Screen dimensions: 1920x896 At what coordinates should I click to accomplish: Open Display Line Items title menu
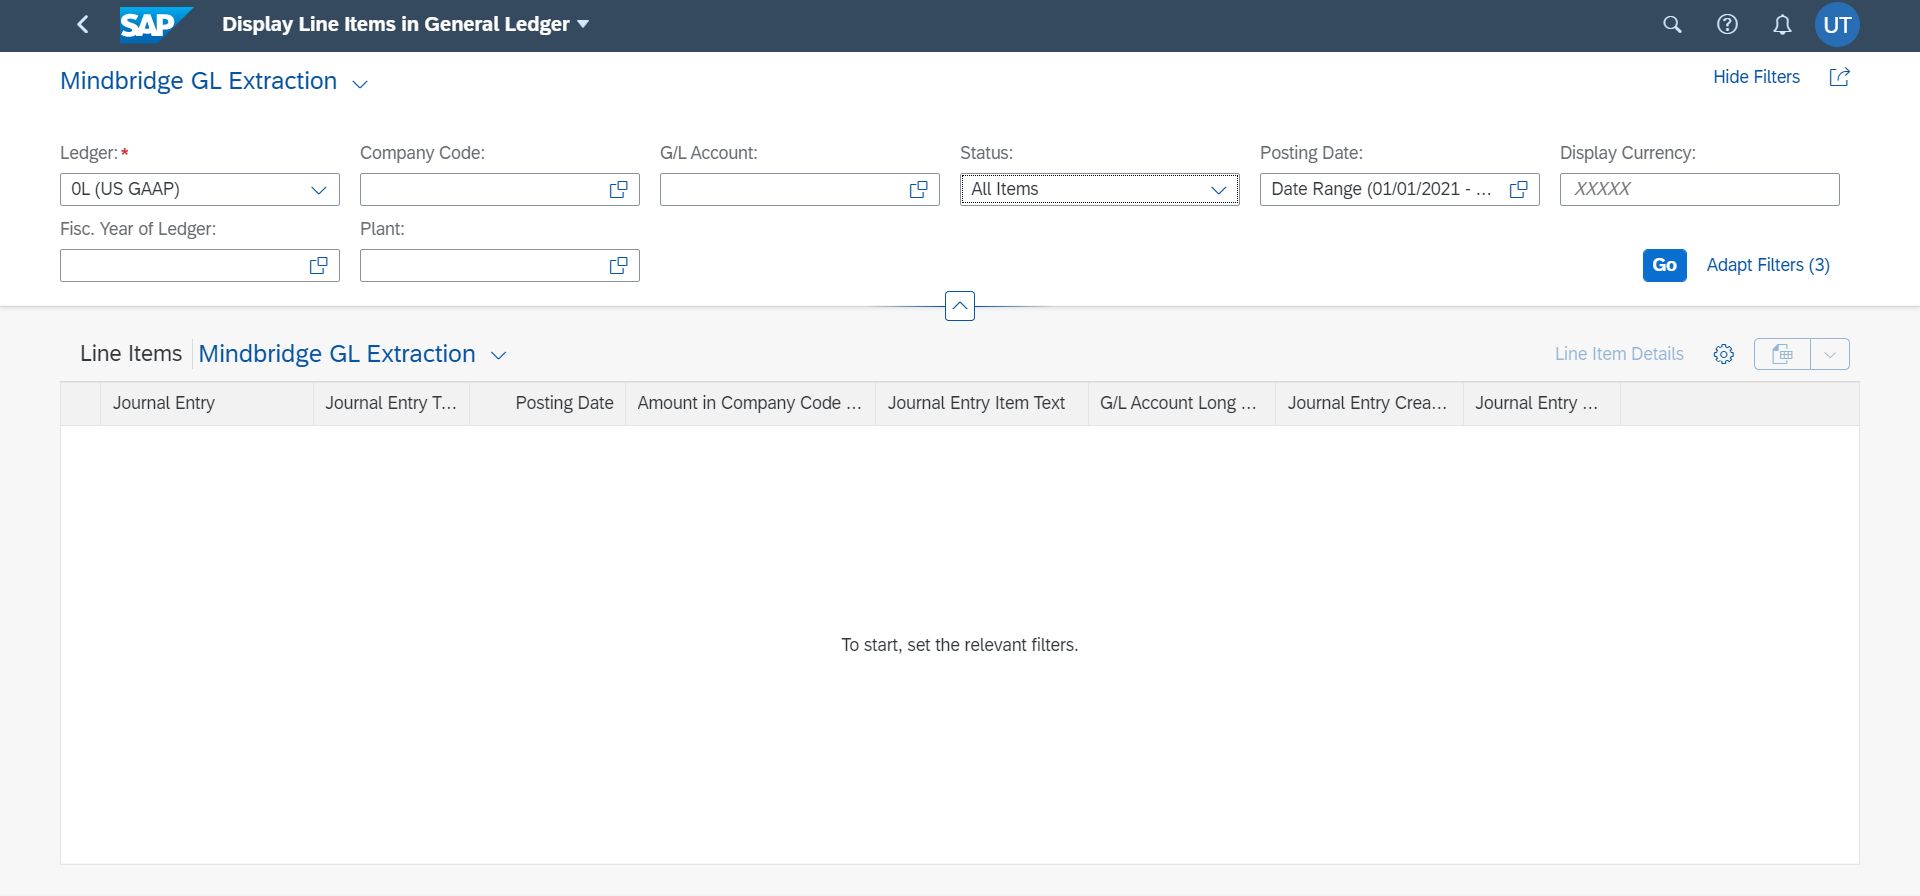[x=405, y=24]
